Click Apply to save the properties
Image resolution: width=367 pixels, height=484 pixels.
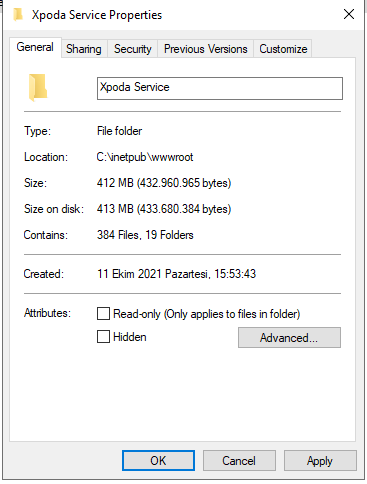point(320,461)
